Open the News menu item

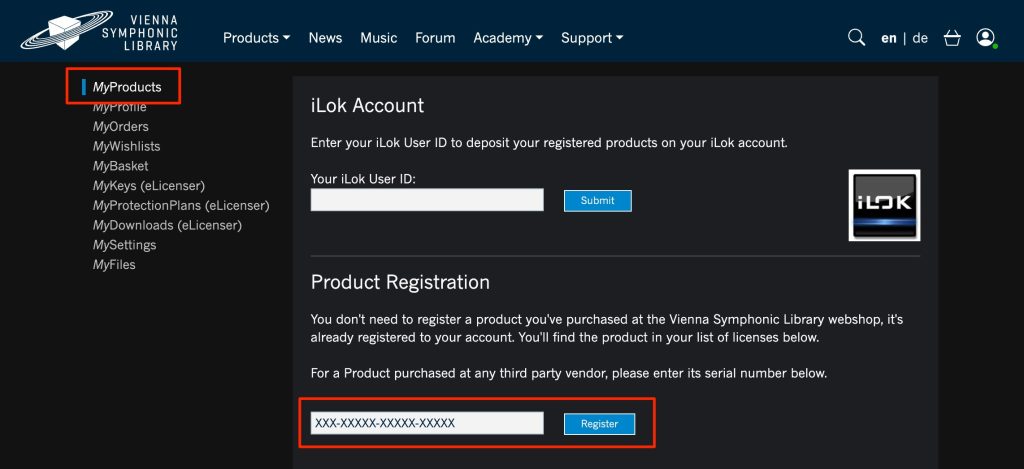click(x=325, y=38)
